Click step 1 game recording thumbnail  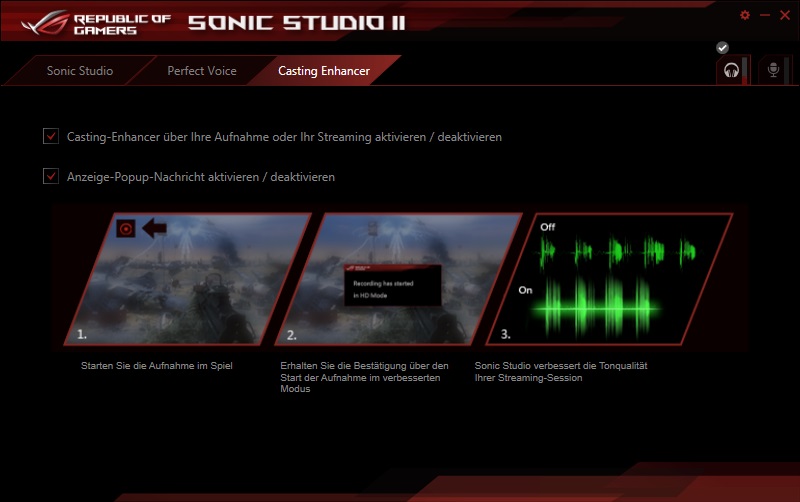(188, 279)
